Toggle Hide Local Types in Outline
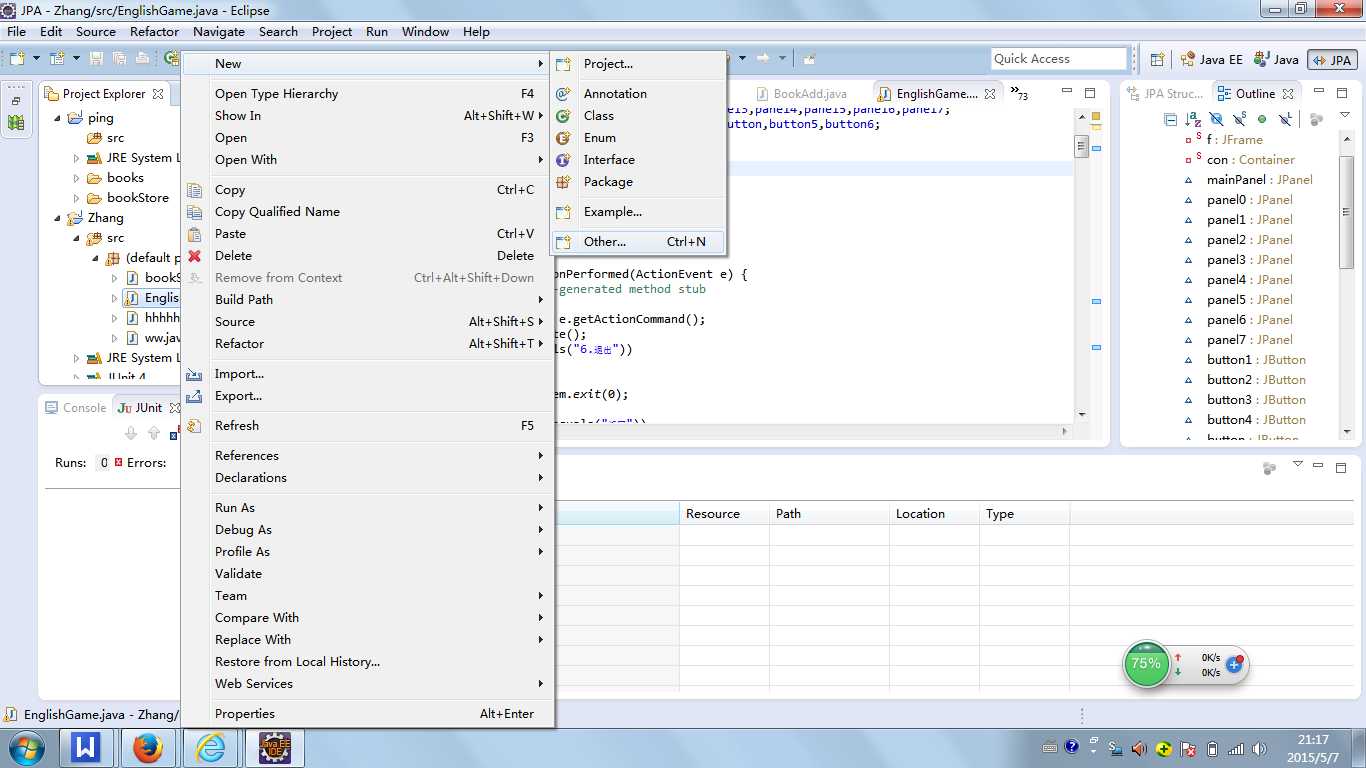This screenshot has height=768, width=1366. [x=1285, y=119]
